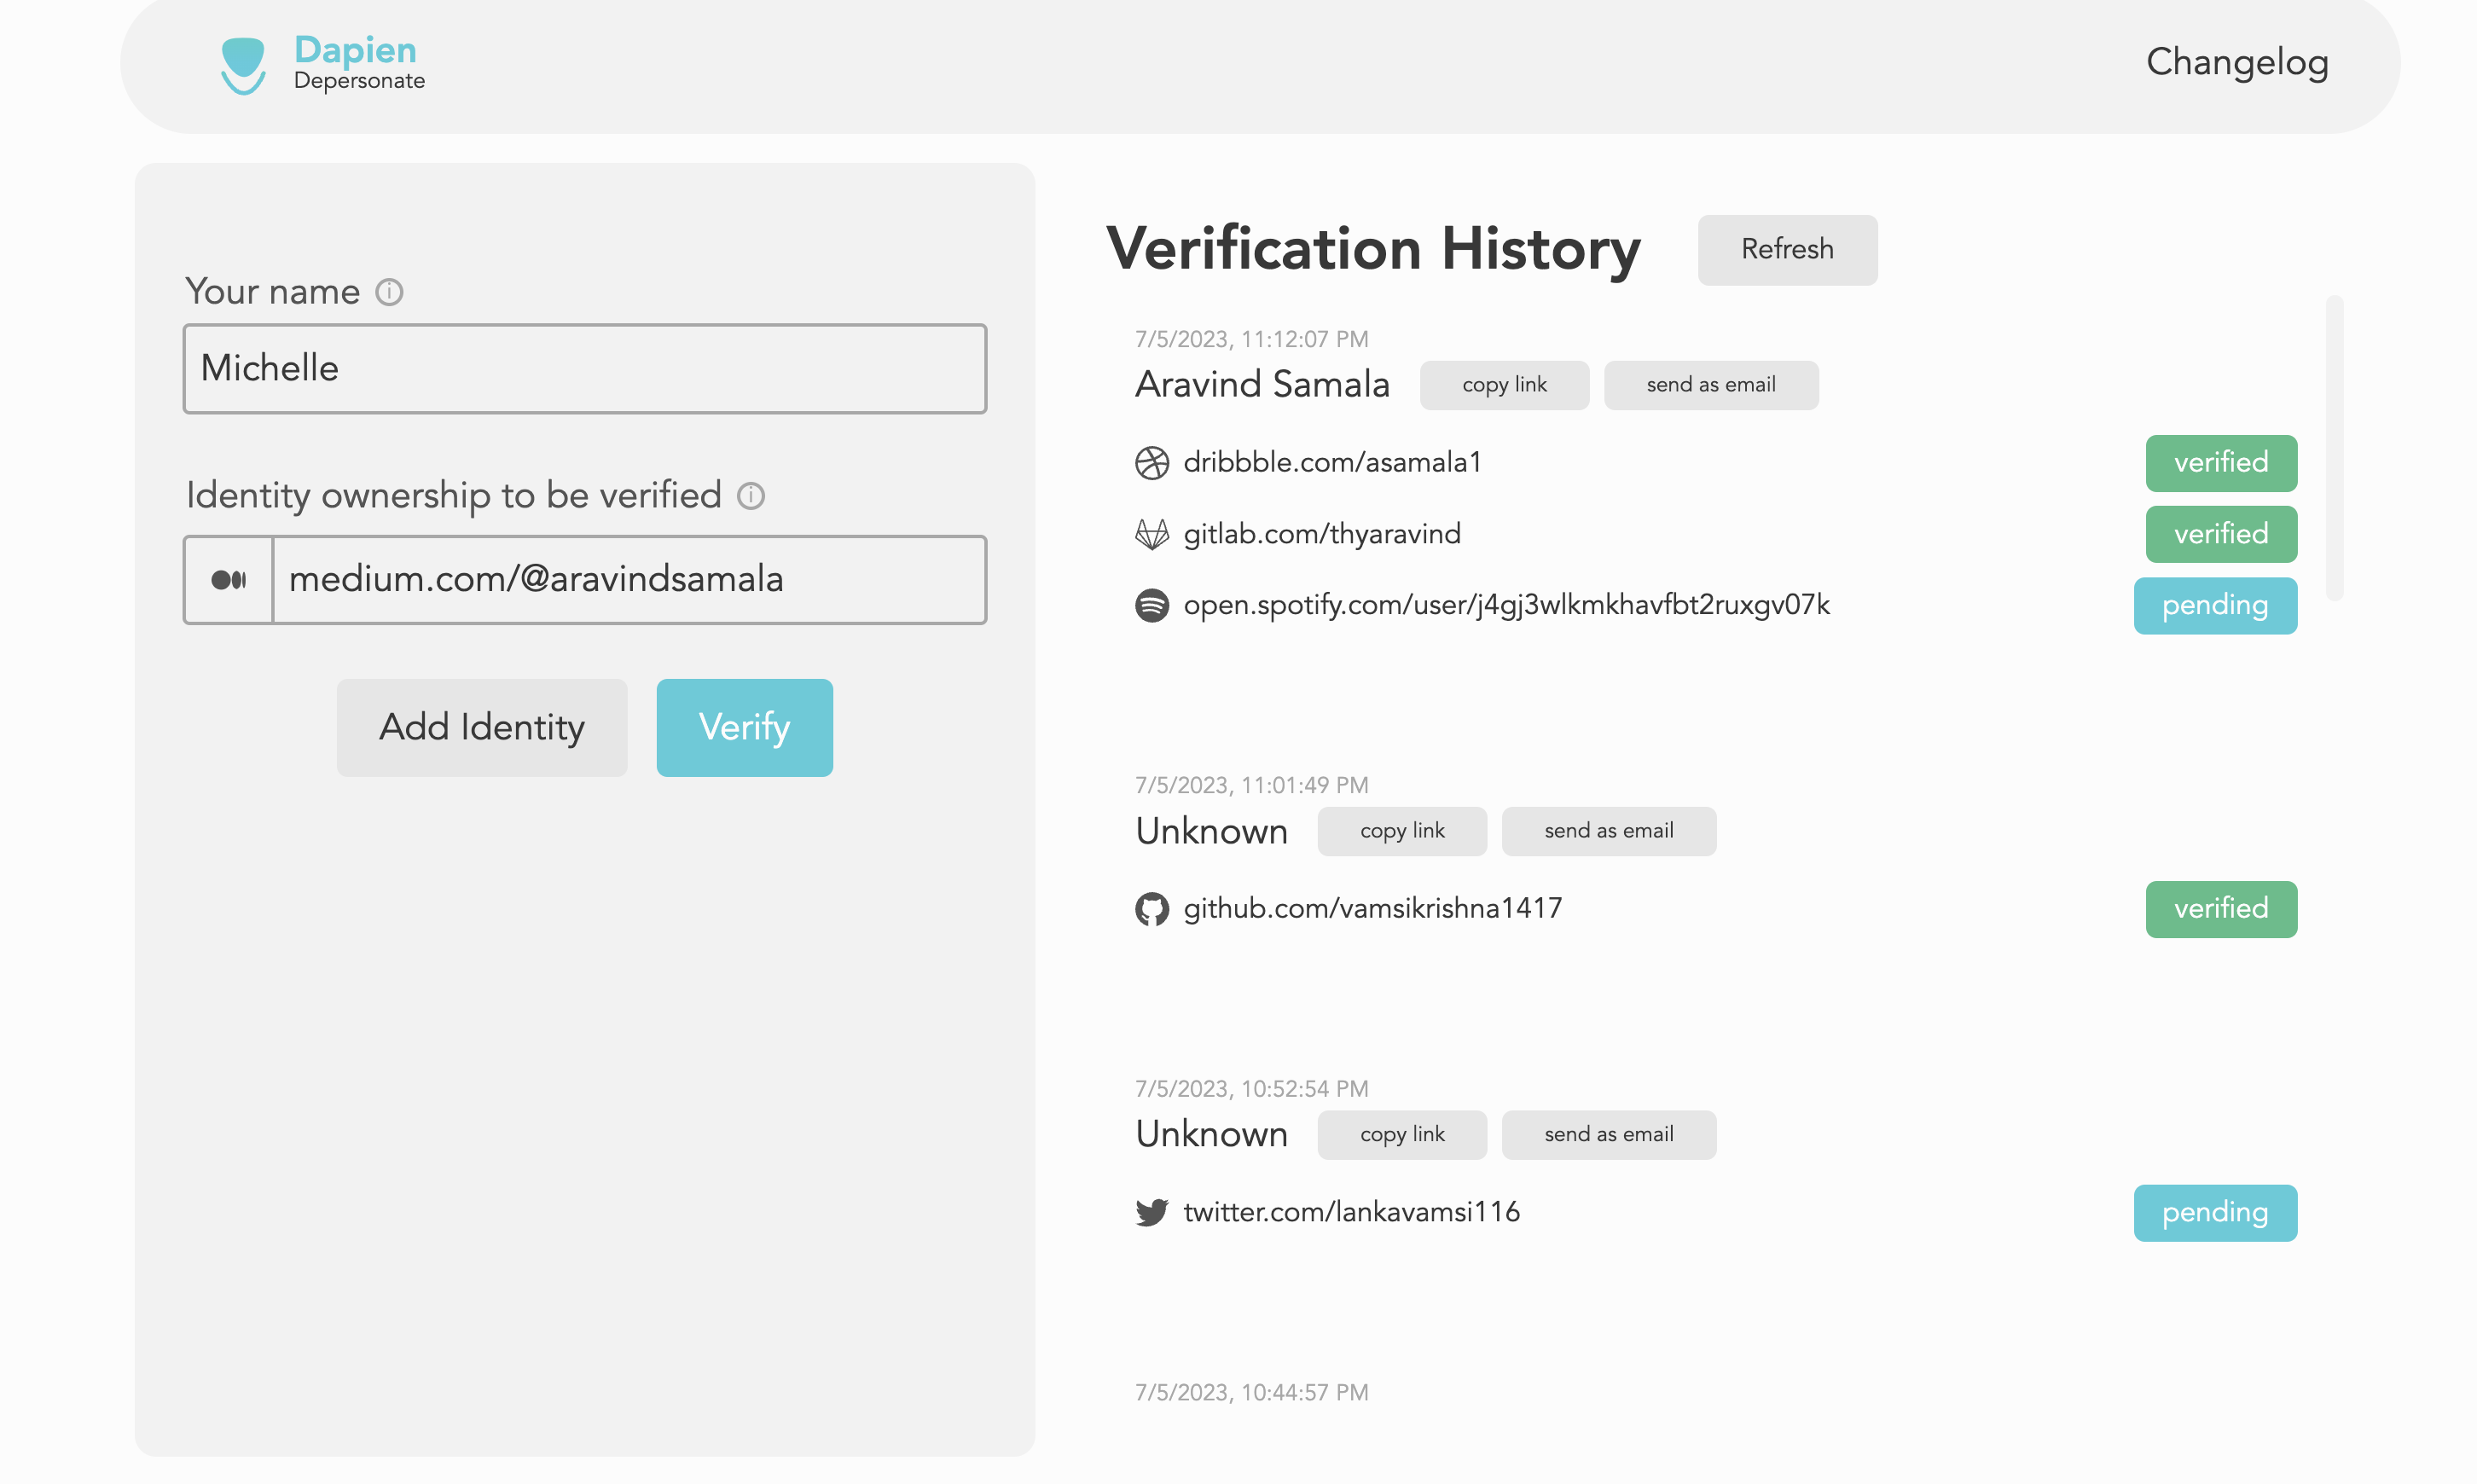
Task: Send Aravind Samala verification as email
Action: point(1710,385)
